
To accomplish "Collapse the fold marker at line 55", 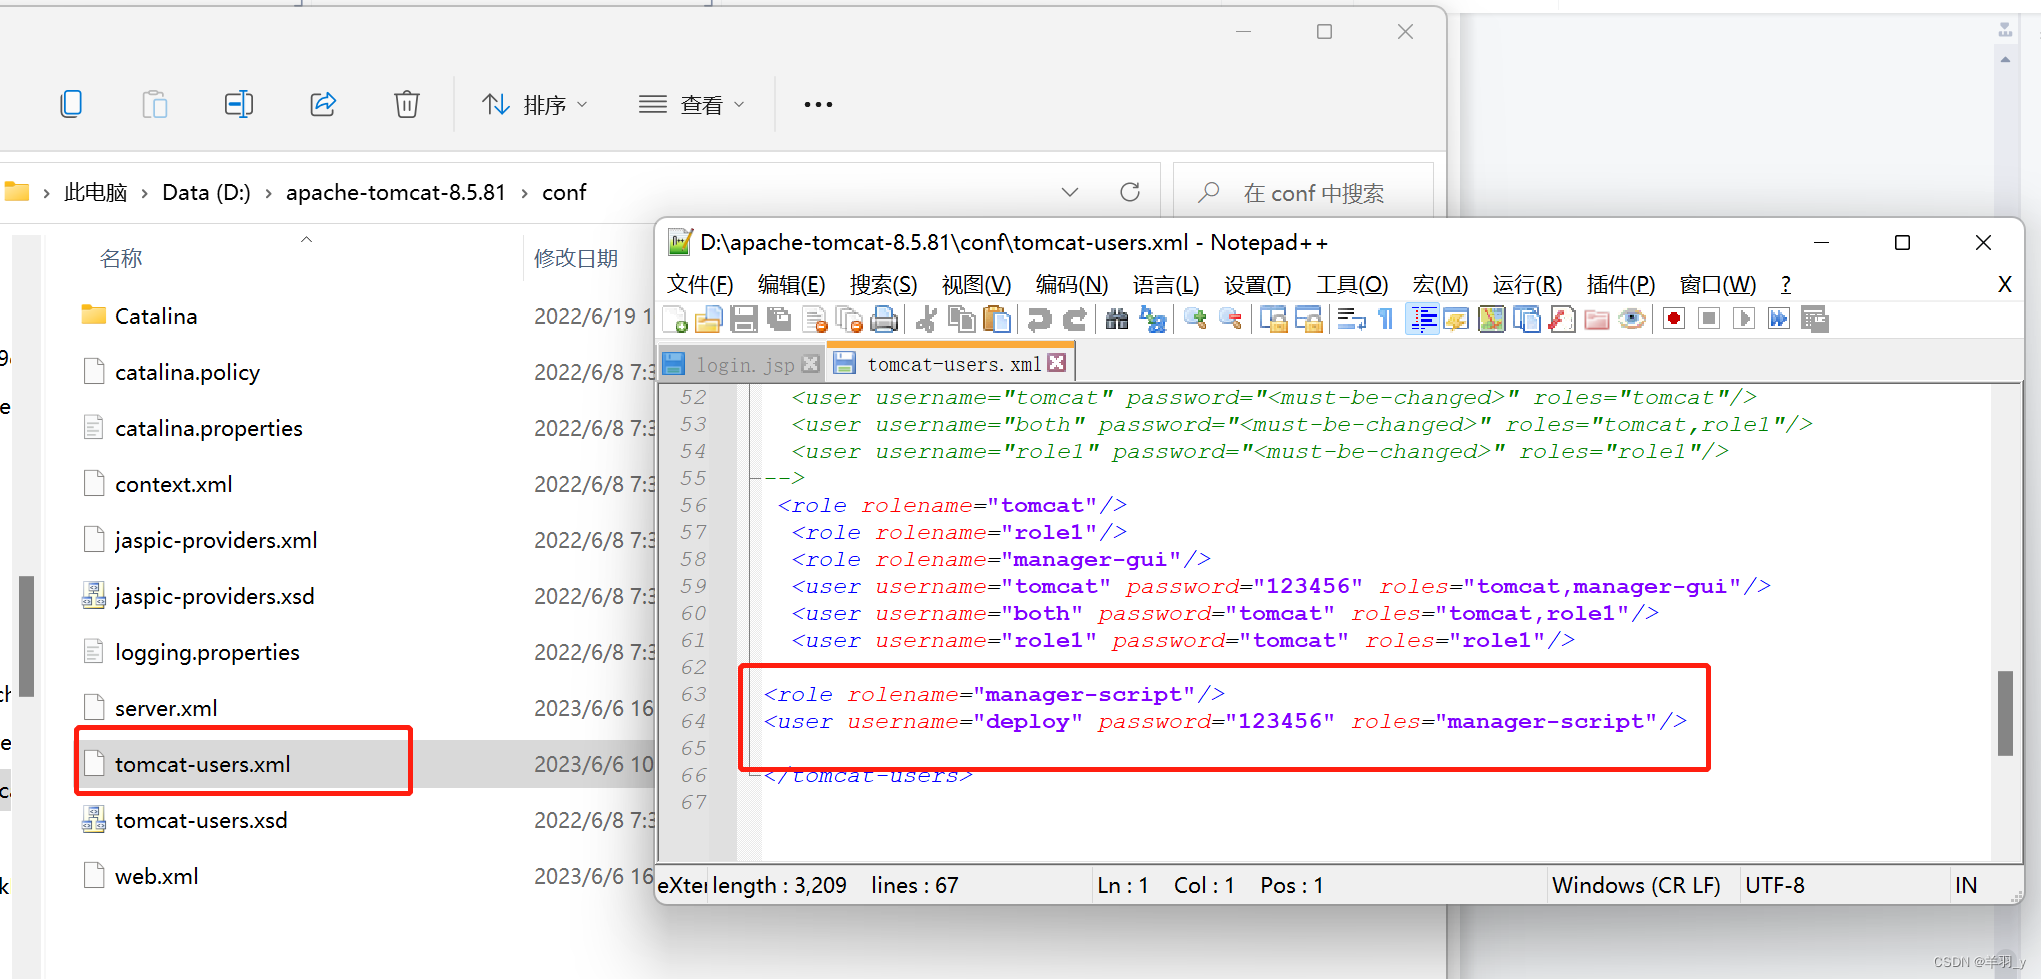I will coord(754,478).
